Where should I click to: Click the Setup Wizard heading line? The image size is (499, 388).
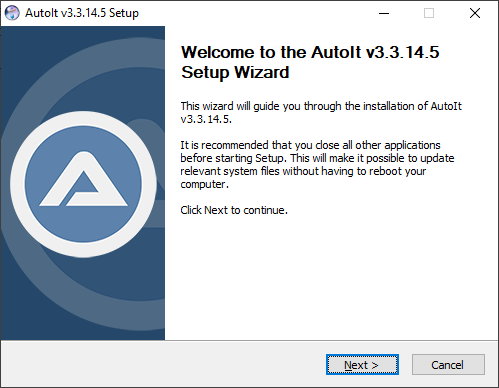pos(235,72)
